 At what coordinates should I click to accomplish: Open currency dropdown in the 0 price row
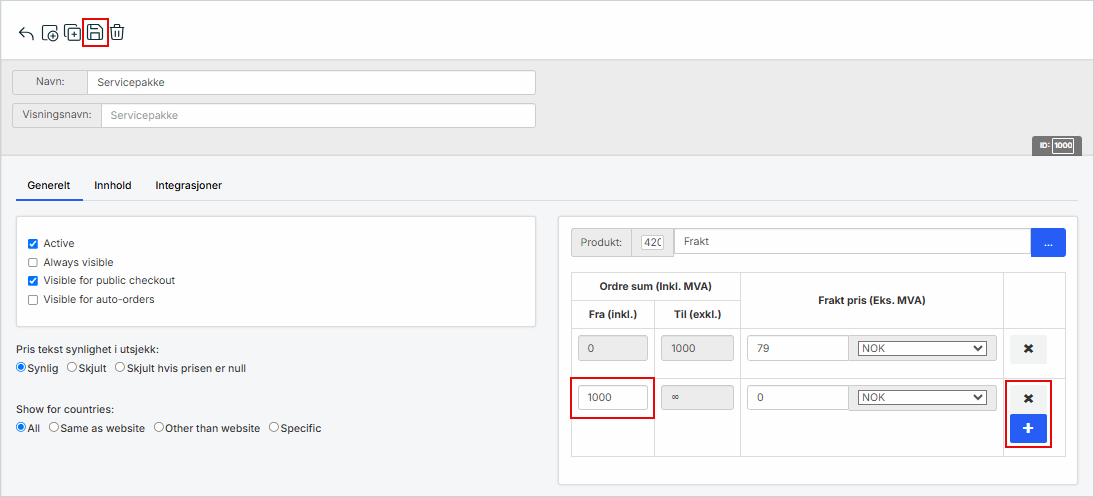pyautogui.click(x=922, y=398)
